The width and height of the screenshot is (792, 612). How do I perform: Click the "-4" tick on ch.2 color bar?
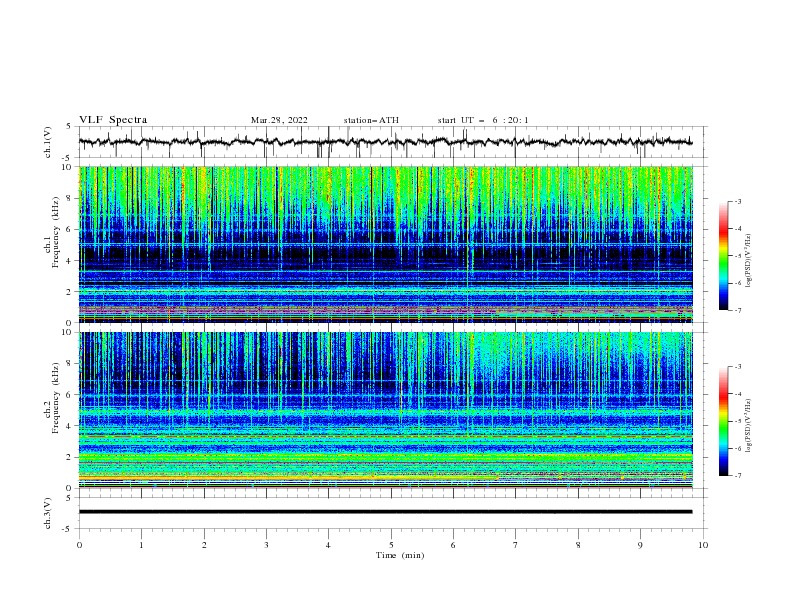tap(737, 394)
